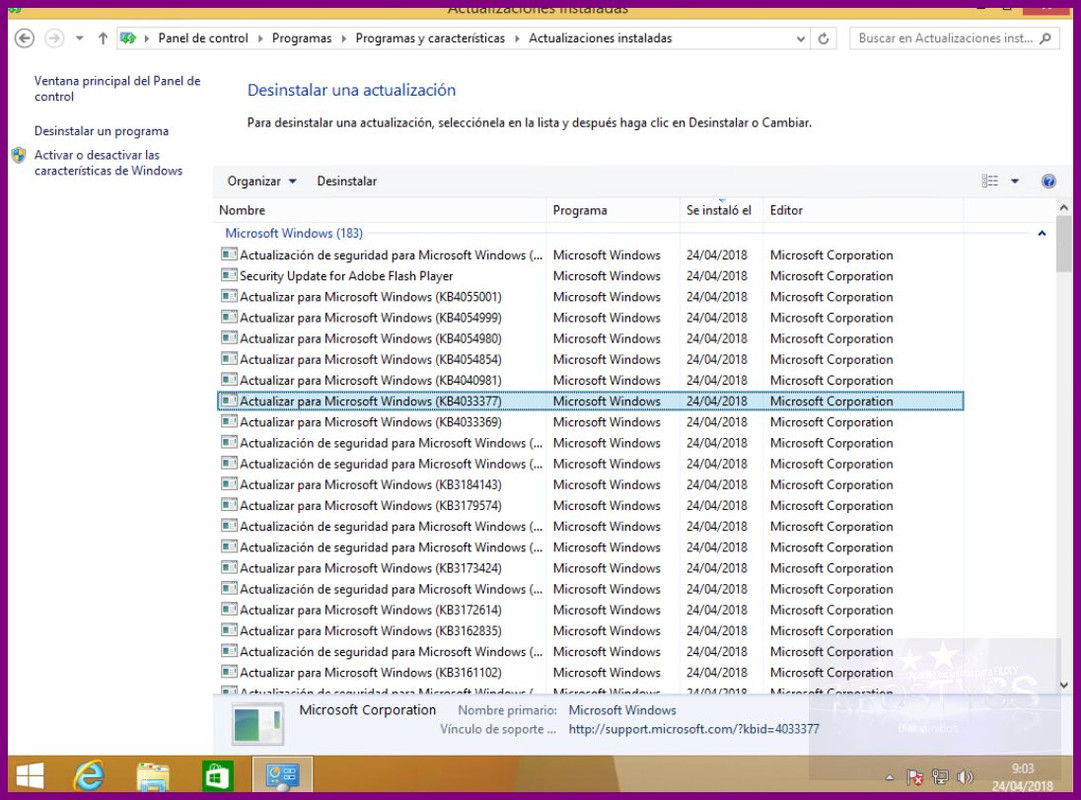Click the Control Panel icon in address bar

[x=128, y=39]
